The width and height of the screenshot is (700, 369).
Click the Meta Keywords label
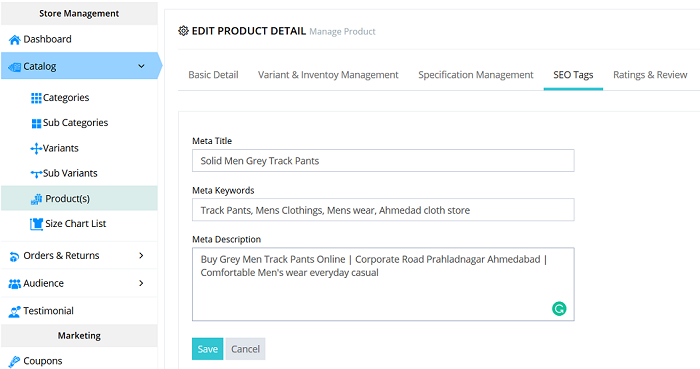[x=223, y=191]
